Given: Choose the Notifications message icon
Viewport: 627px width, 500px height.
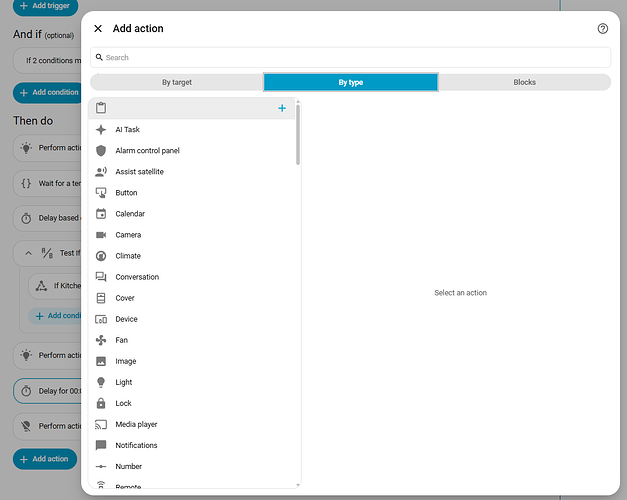Looking at the screenshot, I should click(101, 445).
